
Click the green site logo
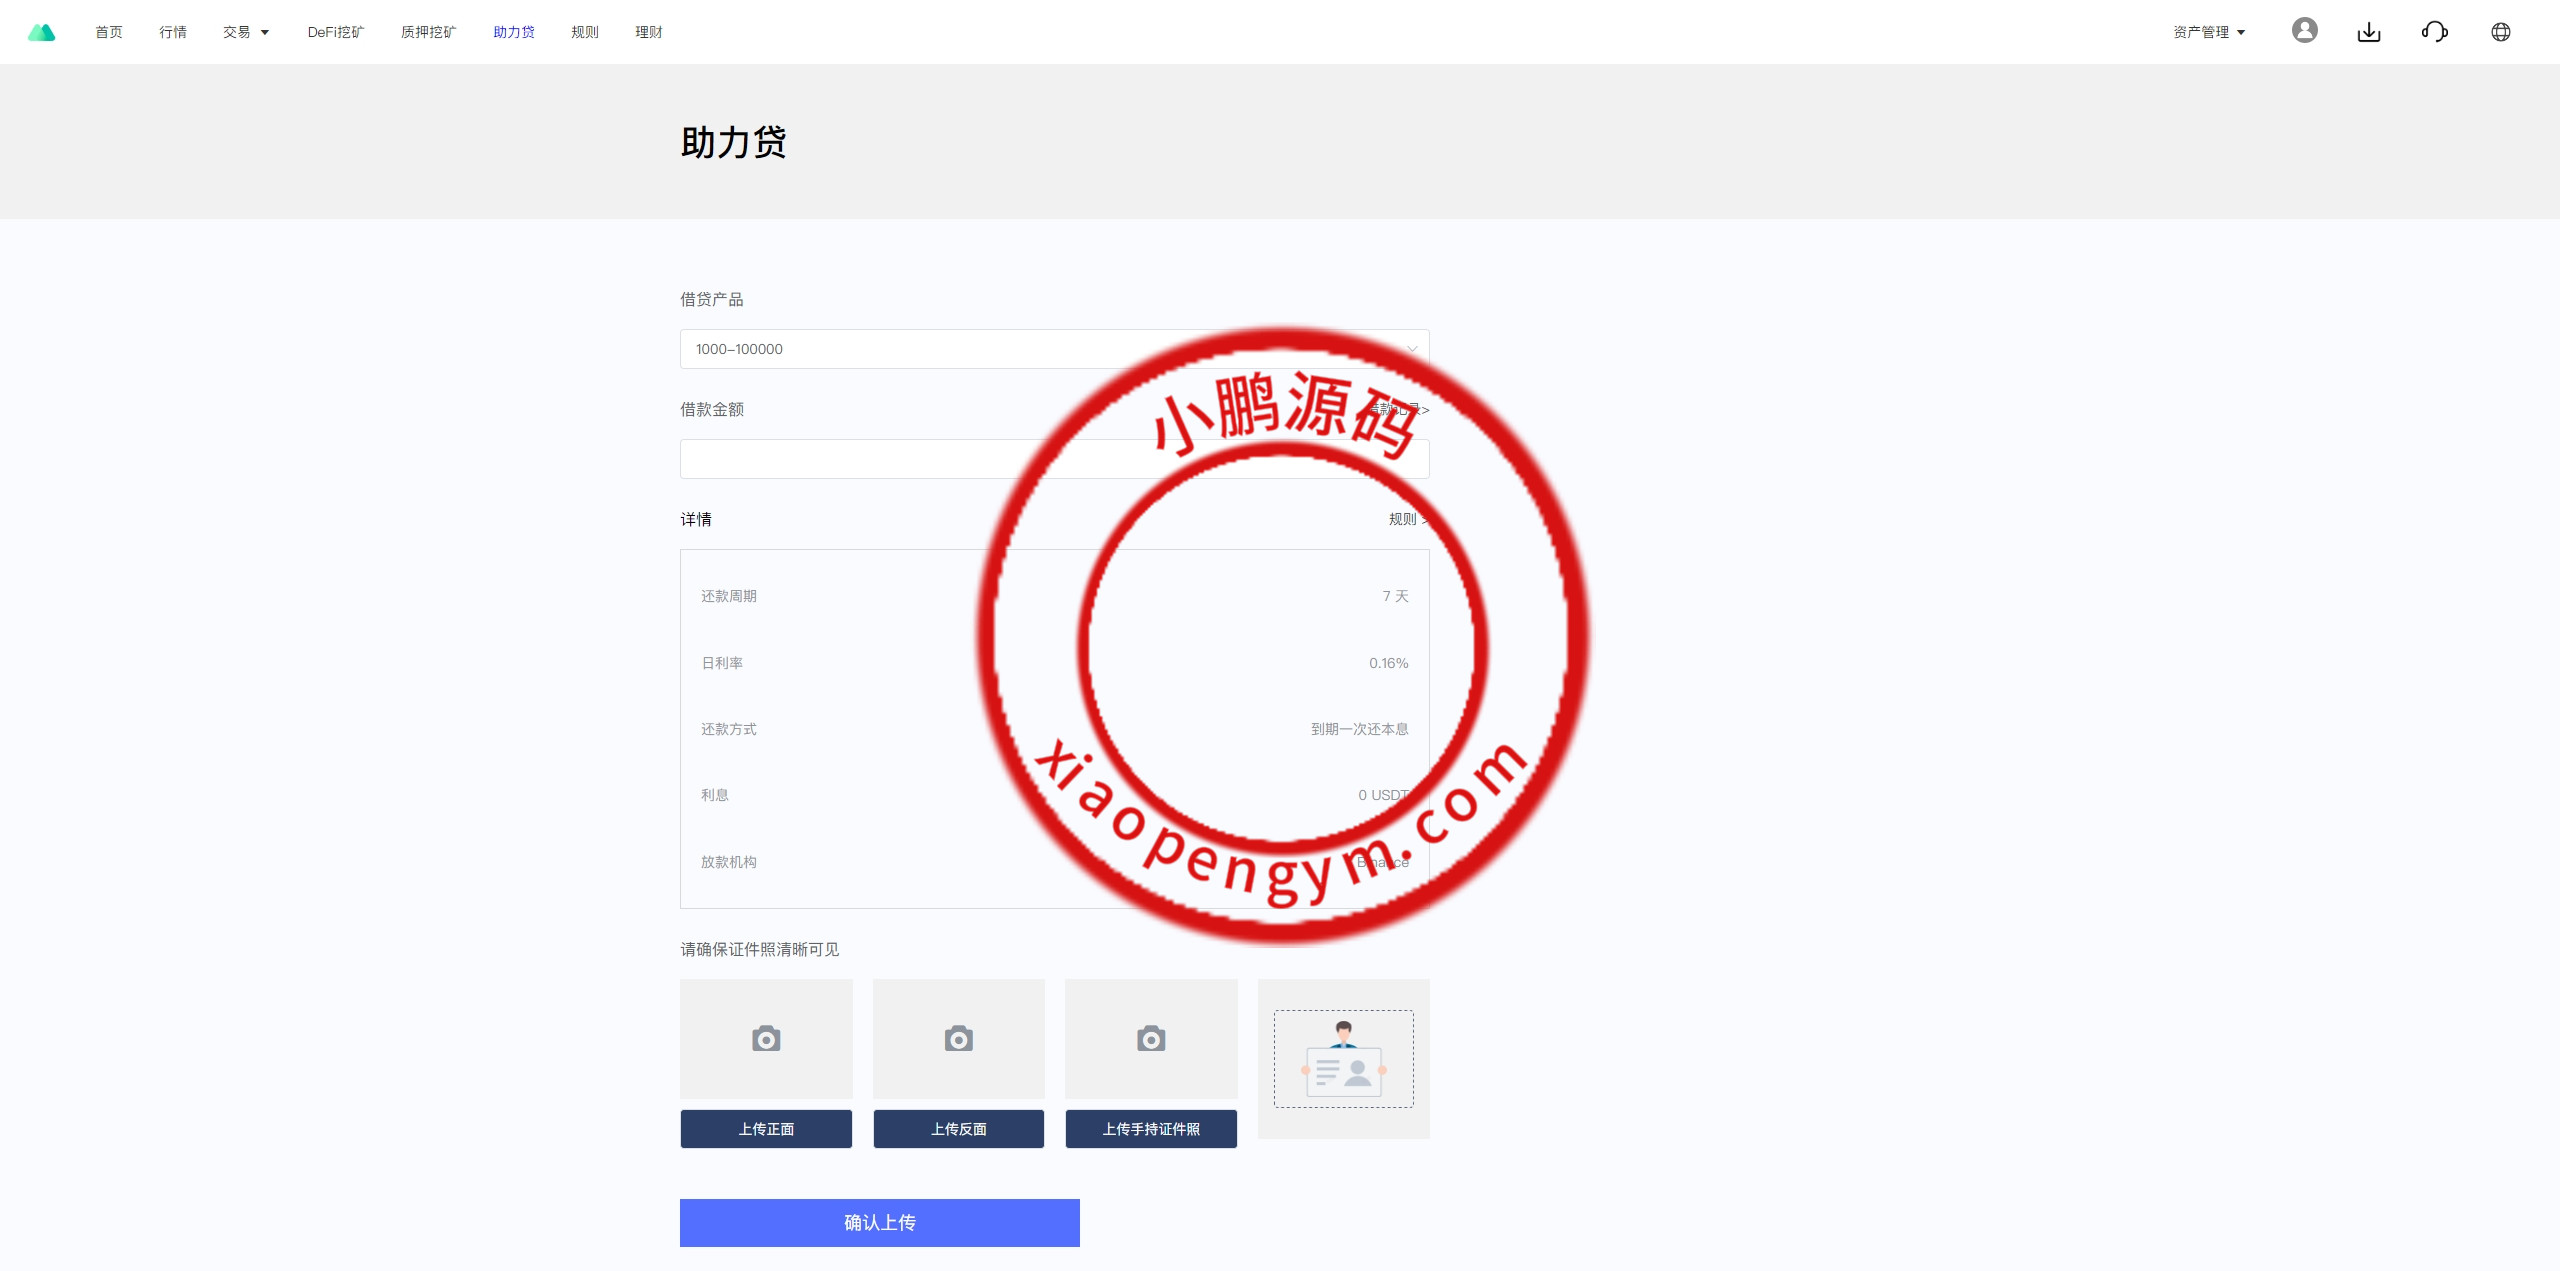click(x=41, y=32)
